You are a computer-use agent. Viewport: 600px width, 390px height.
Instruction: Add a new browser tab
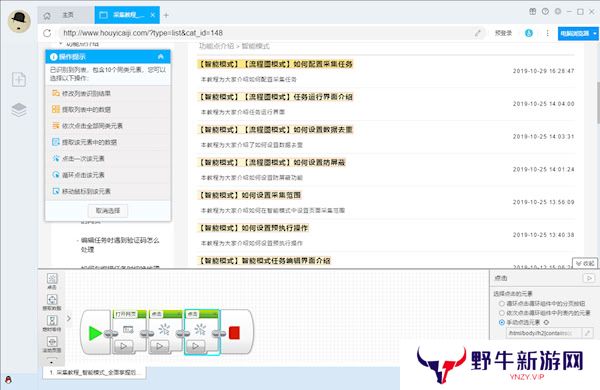pyautogui.click(x=166, y=15)
